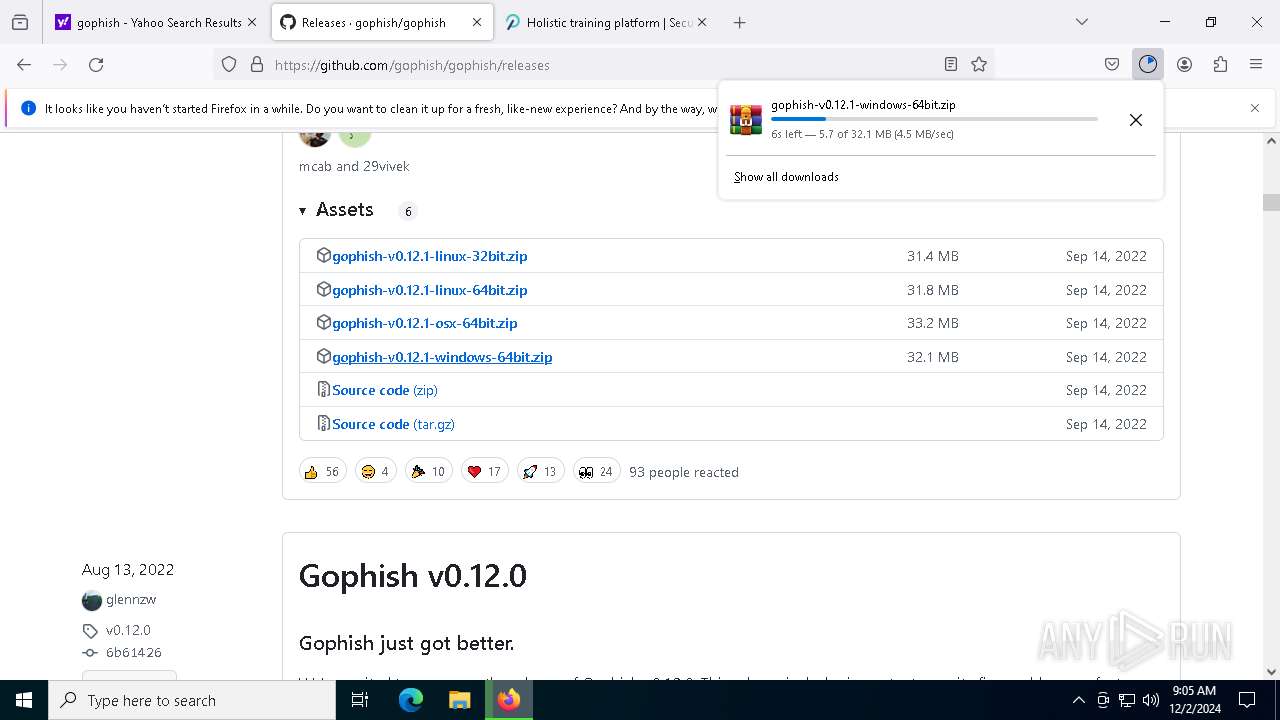Open commit 6b61426

[x=133, y=653]
